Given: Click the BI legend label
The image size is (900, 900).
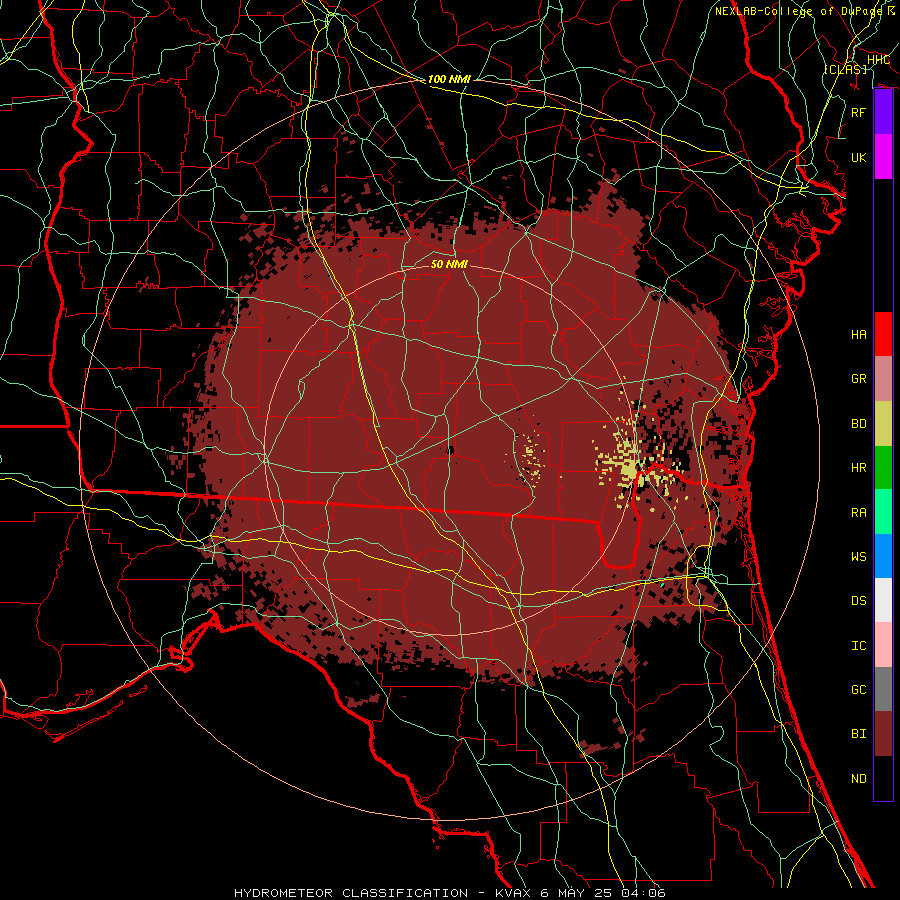Looking at the screenshot, I should [x=859, y=734].
